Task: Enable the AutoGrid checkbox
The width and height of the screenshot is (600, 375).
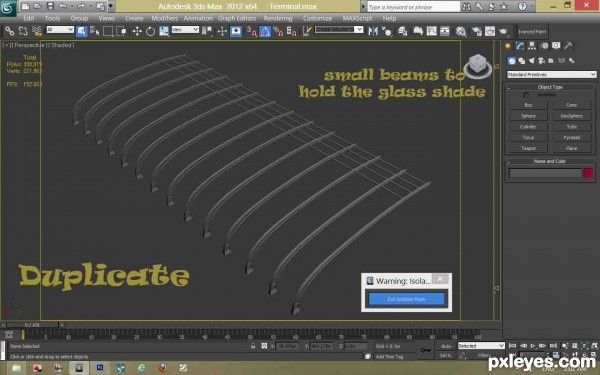Action: click(x=526, y=95)
